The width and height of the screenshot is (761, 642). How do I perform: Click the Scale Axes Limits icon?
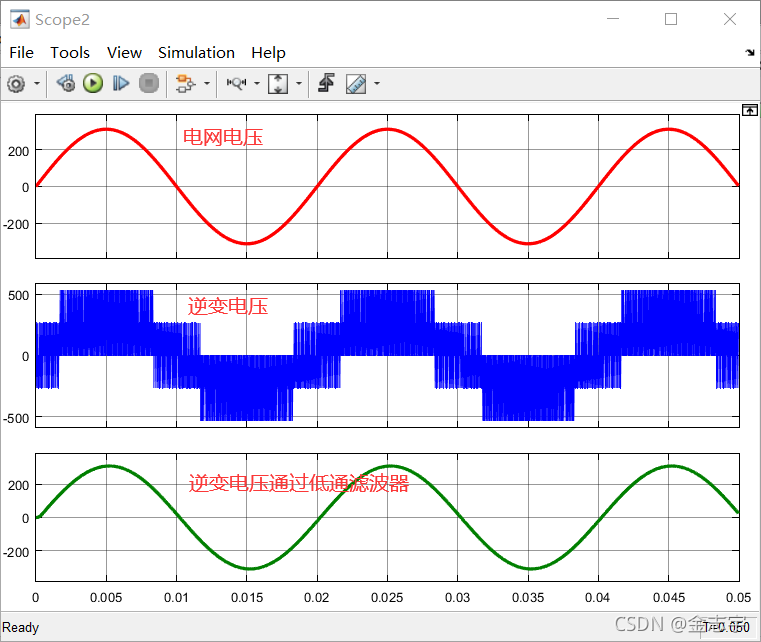pos(278,83)
